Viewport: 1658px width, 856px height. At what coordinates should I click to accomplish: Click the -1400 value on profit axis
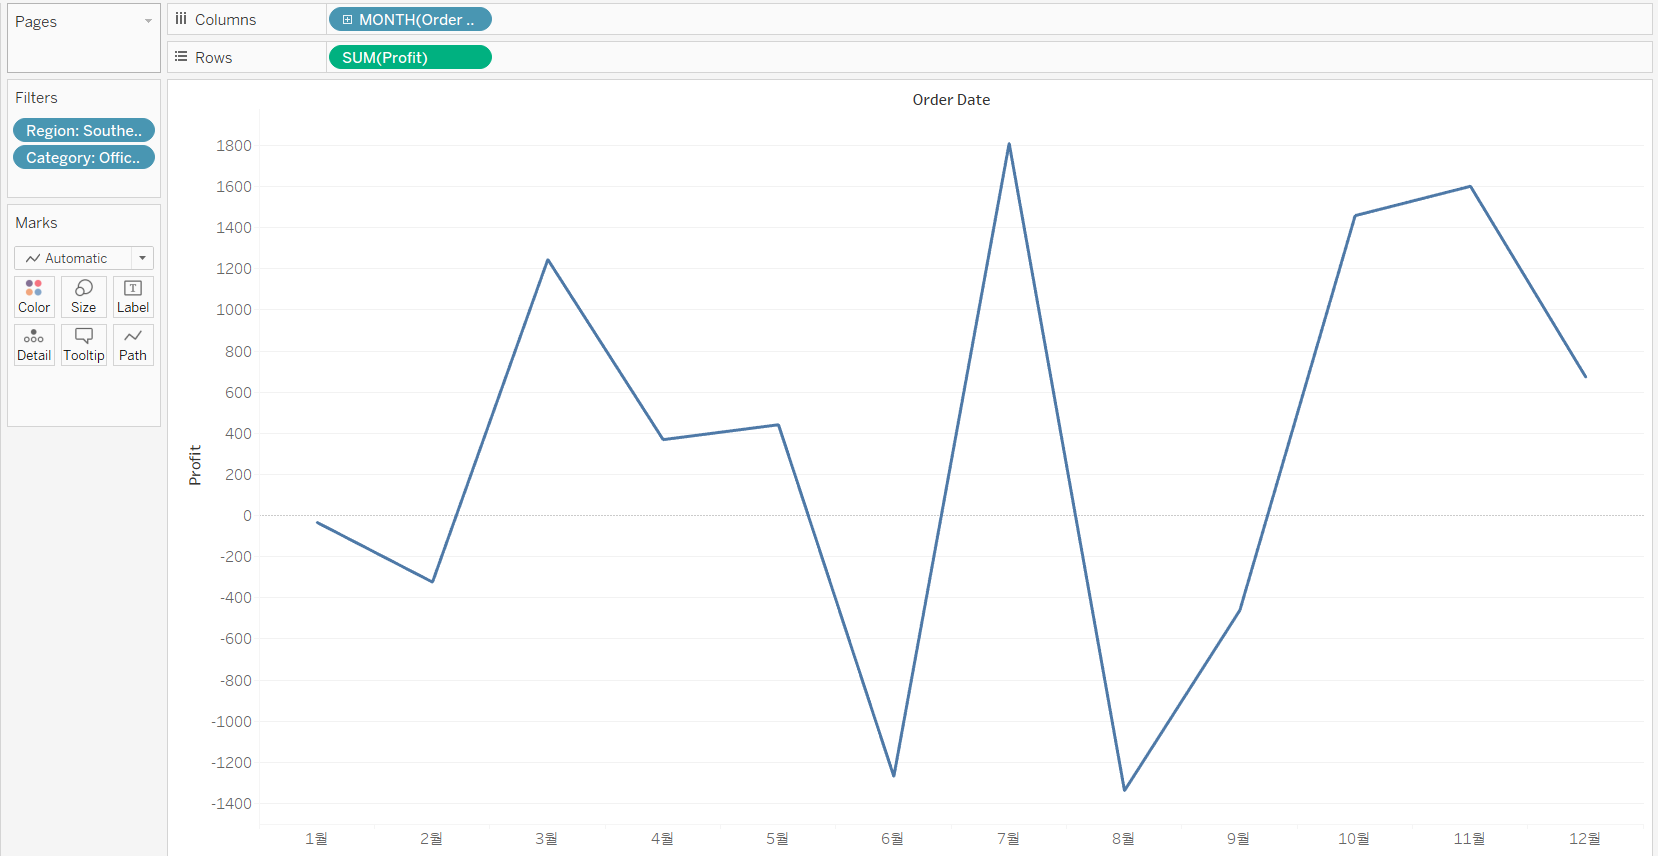click(x=231, y=804)
